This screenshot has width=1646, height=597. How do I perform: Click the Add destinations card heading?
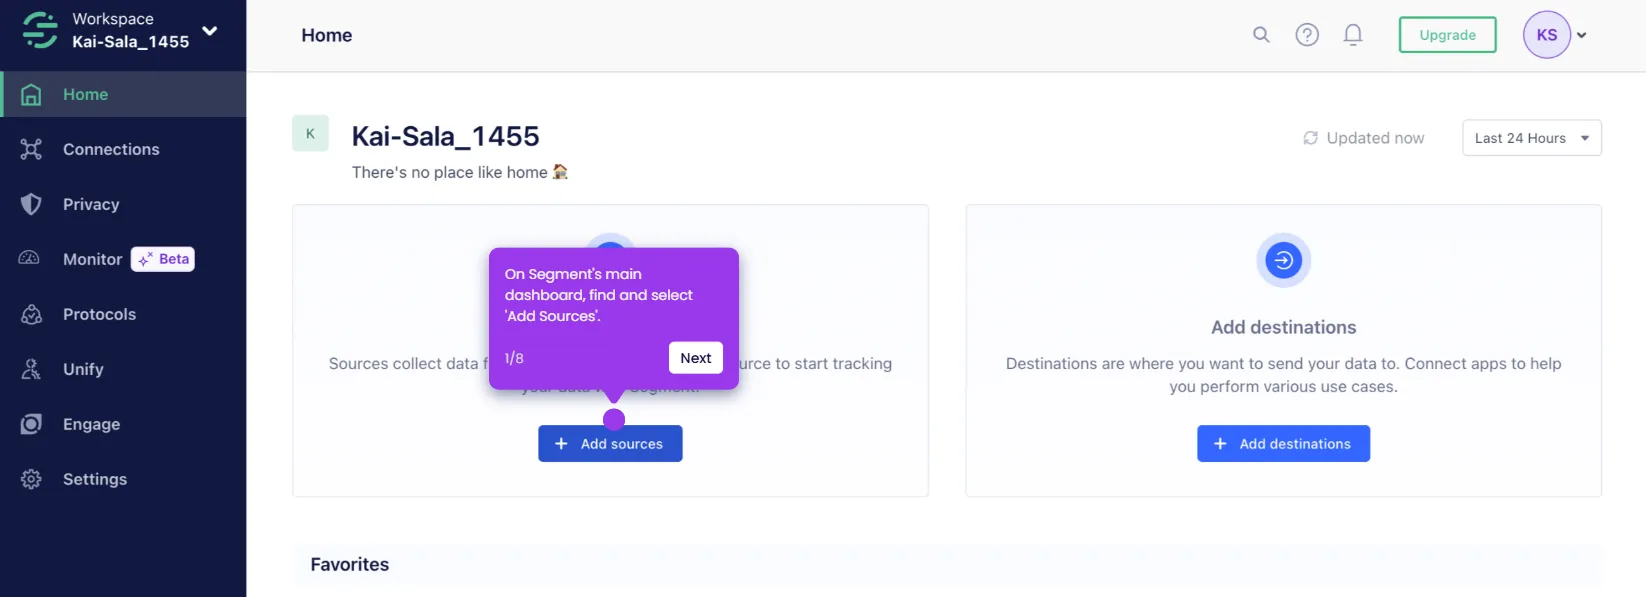pyautogui.click(x=1283, y=327)
